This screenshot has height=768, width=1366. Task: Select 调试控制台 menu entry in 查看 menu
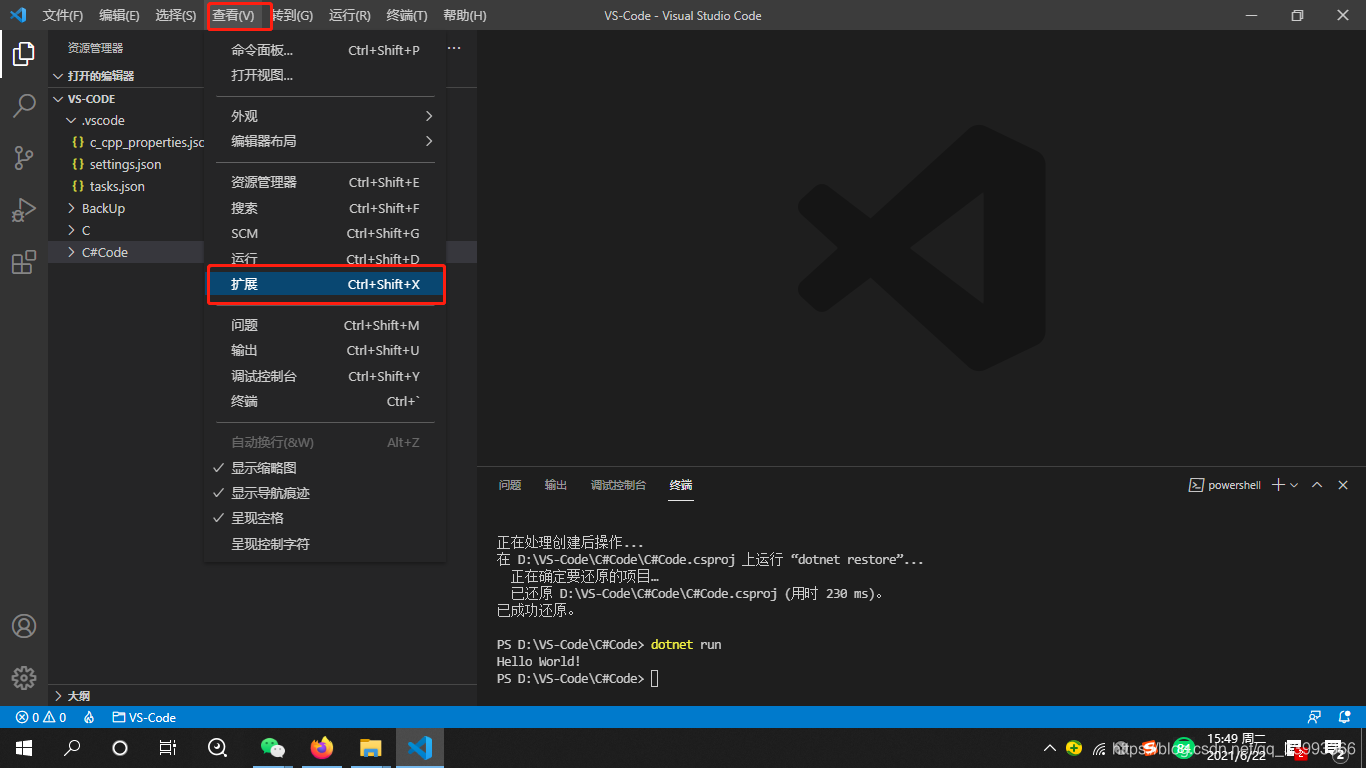pos(325,376)
